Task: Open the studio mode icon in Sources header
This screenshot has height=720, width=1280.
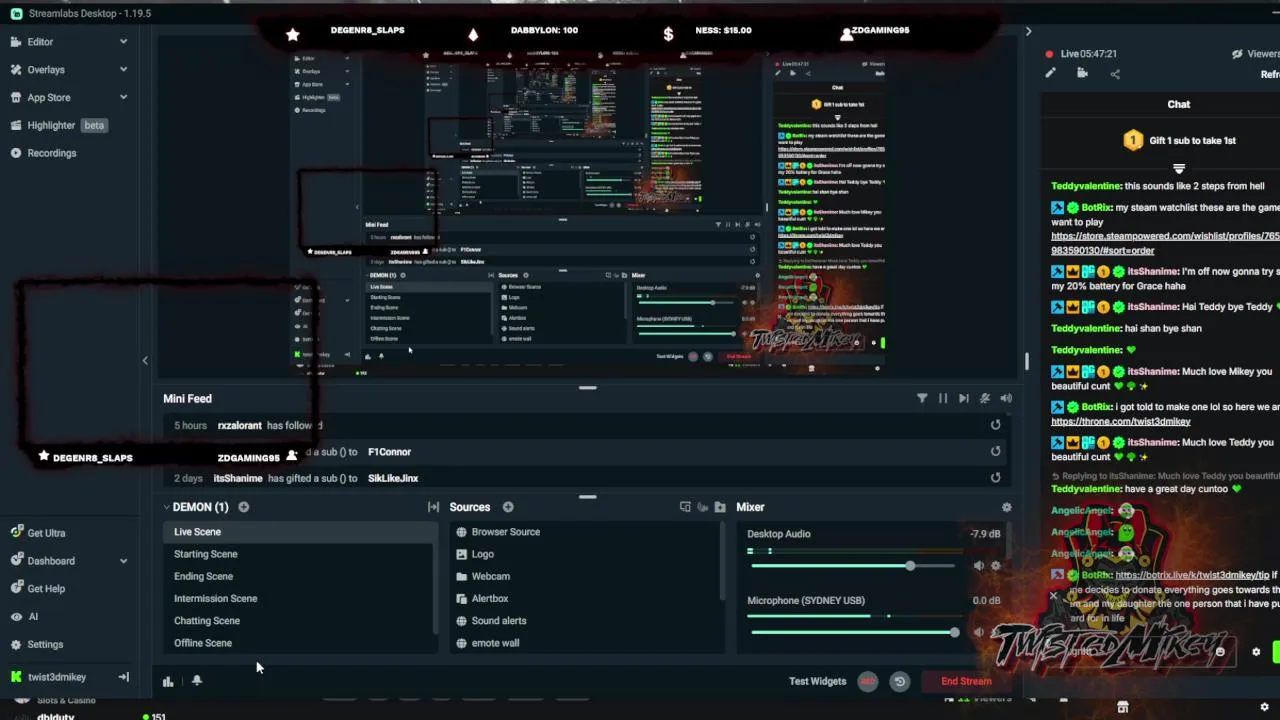Action: coord(685,507)
